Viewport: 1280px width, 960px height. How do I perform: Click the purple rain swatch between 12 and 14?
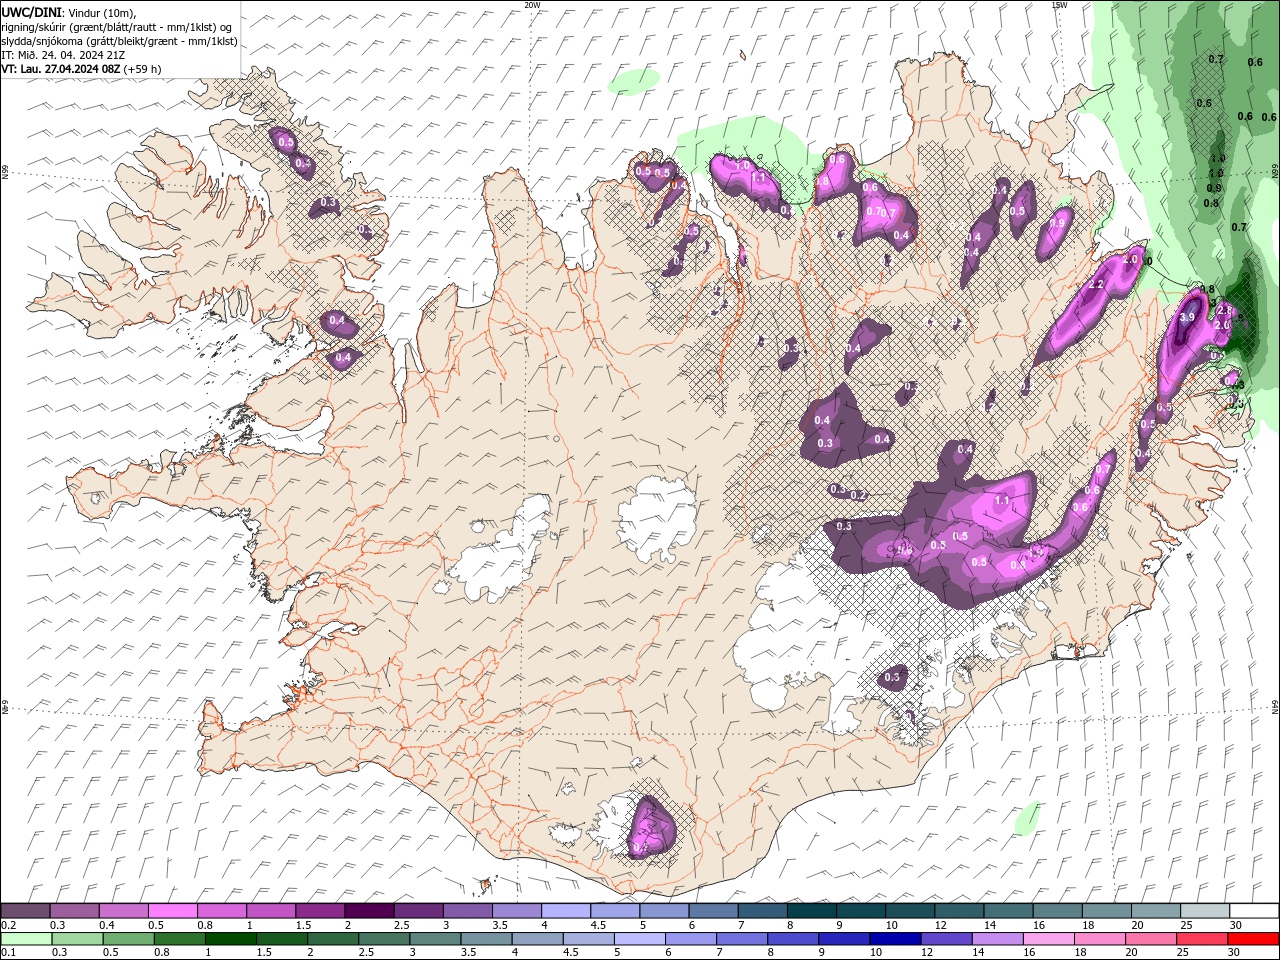945,939
